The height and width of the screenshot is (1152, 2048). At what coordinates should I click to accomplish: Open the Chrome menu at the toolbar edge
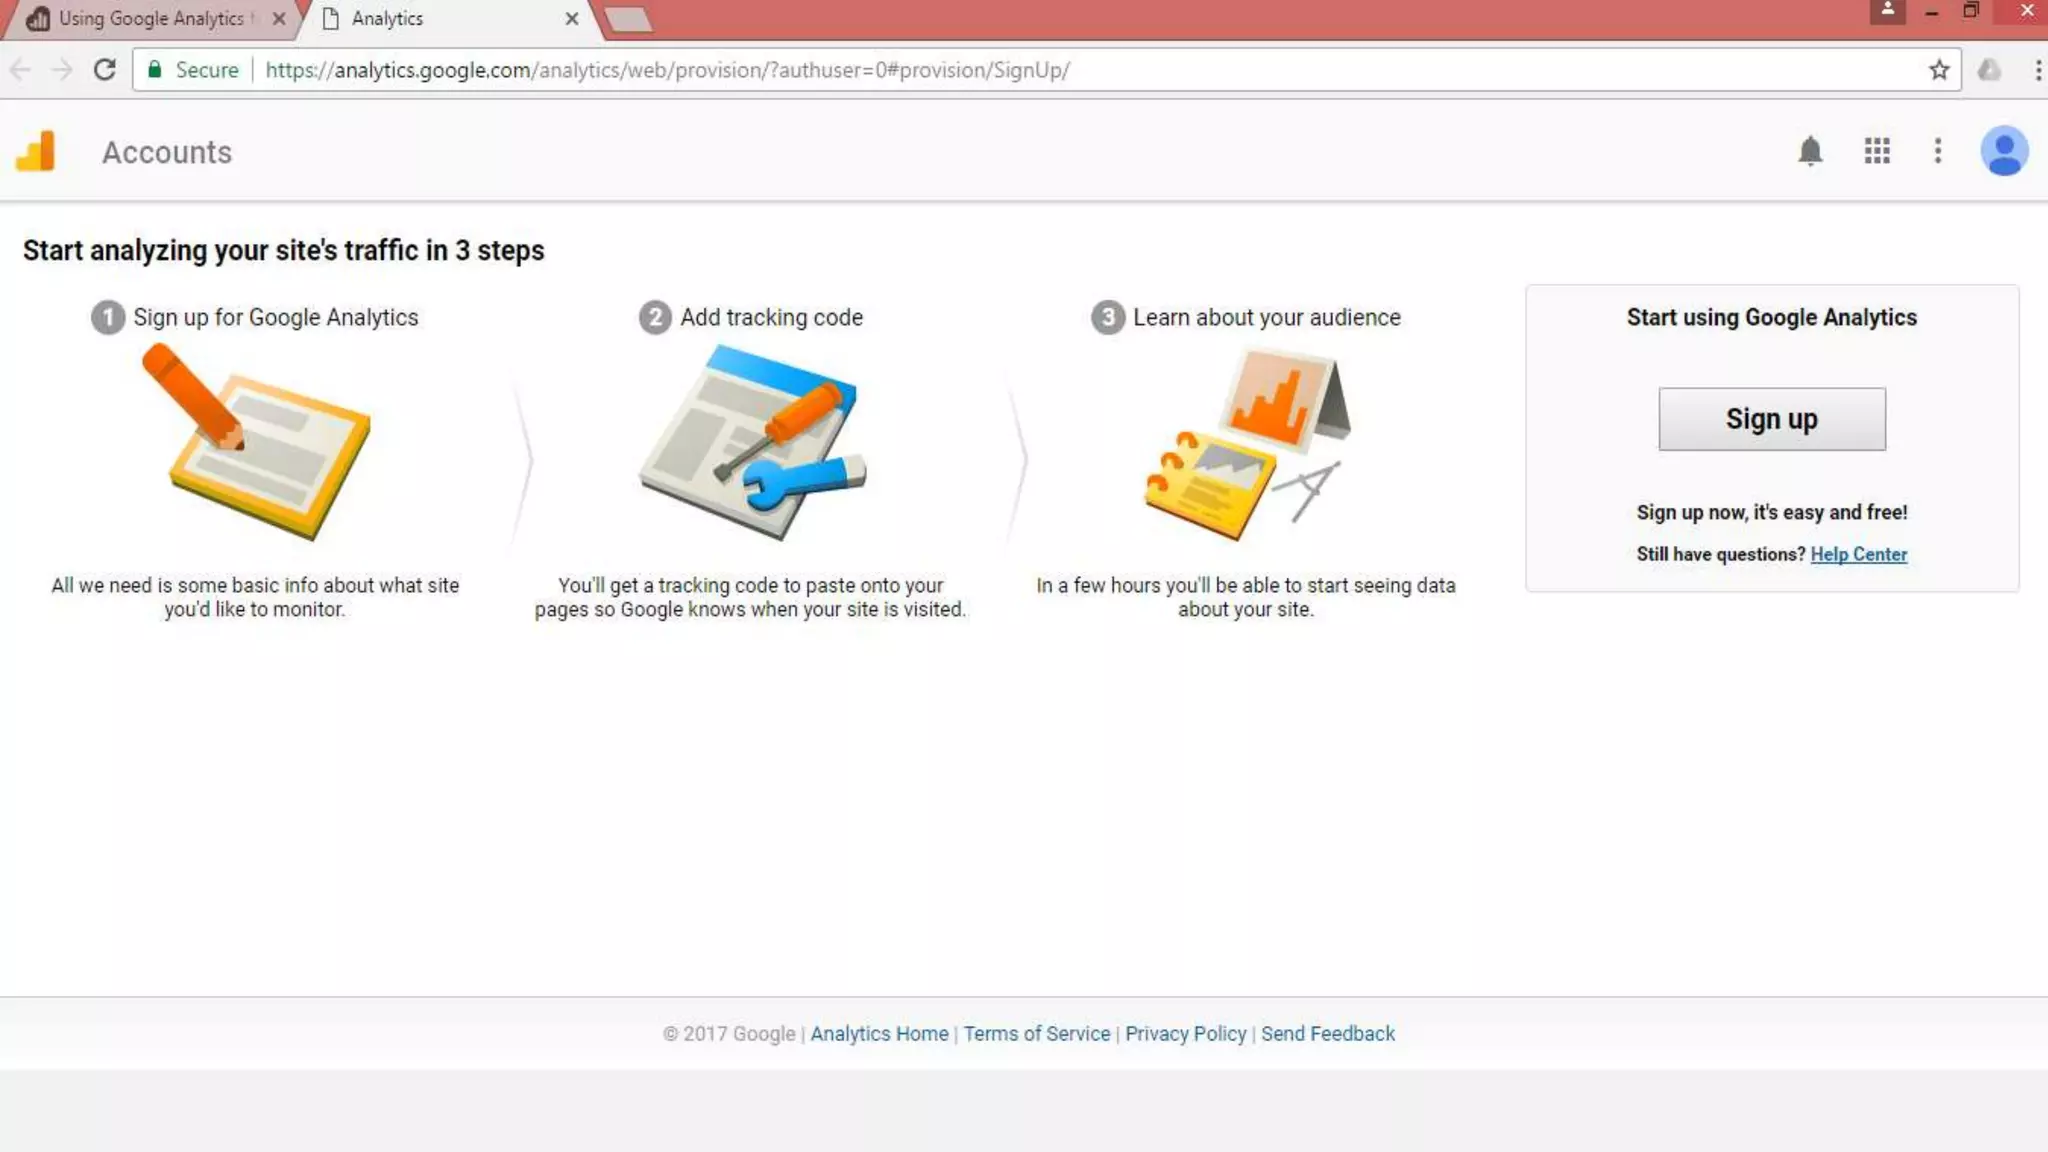(2037, 70)
